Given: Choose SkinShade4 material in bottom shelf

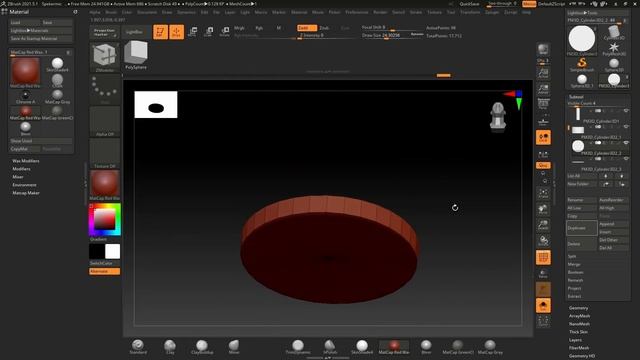Looking at the screenshot, I should pos(362,347).
